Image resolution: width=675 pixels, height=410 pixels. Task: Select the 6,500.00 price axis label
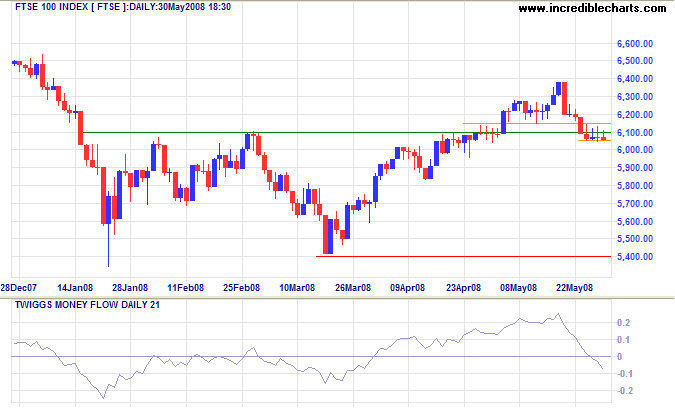[635, 61]
